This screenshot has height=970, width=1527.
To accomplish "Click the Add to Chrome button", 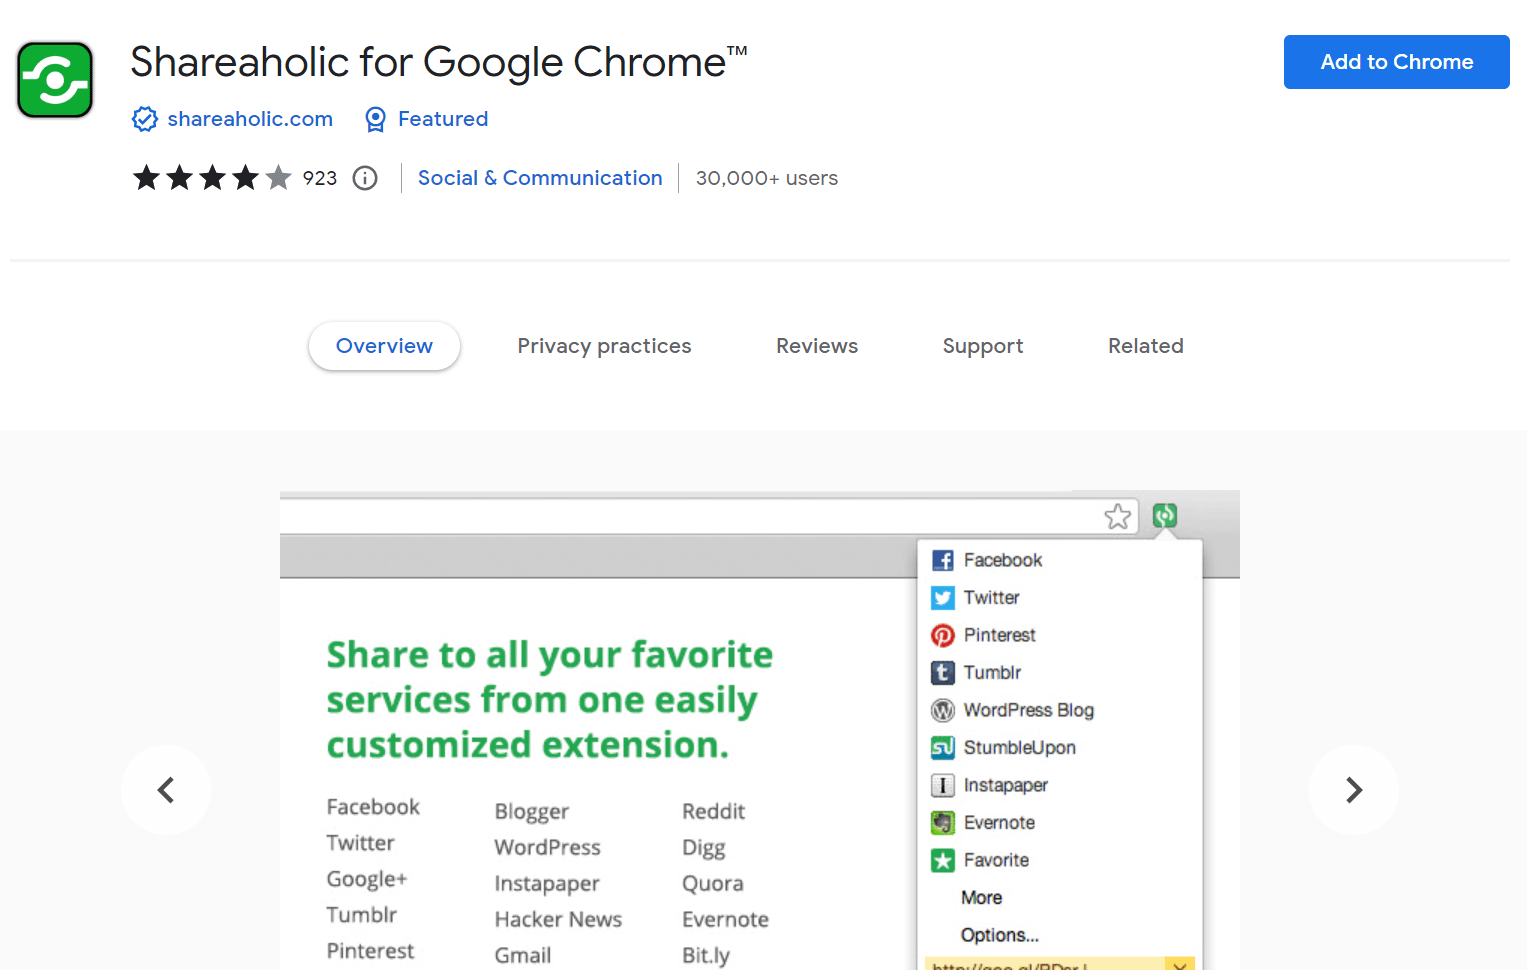I will 1396,62.
